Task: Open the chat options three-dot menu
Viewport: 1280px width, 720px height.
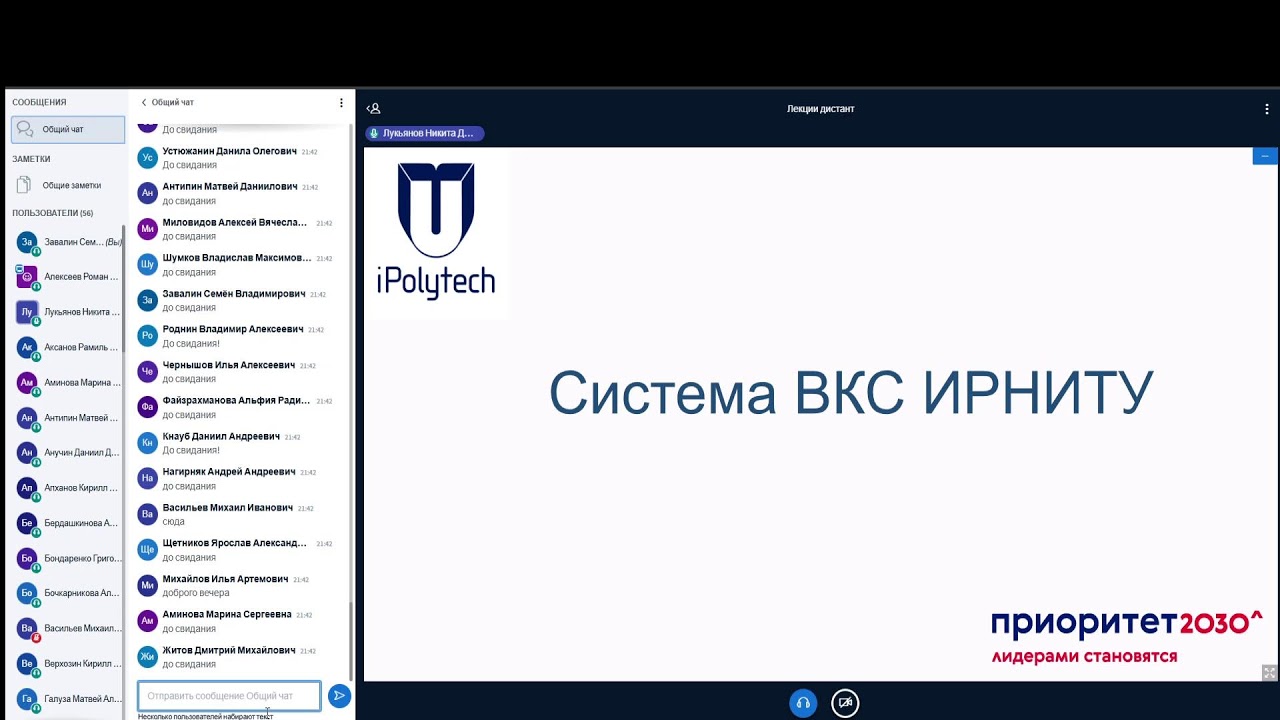Action: click(341, 102)
